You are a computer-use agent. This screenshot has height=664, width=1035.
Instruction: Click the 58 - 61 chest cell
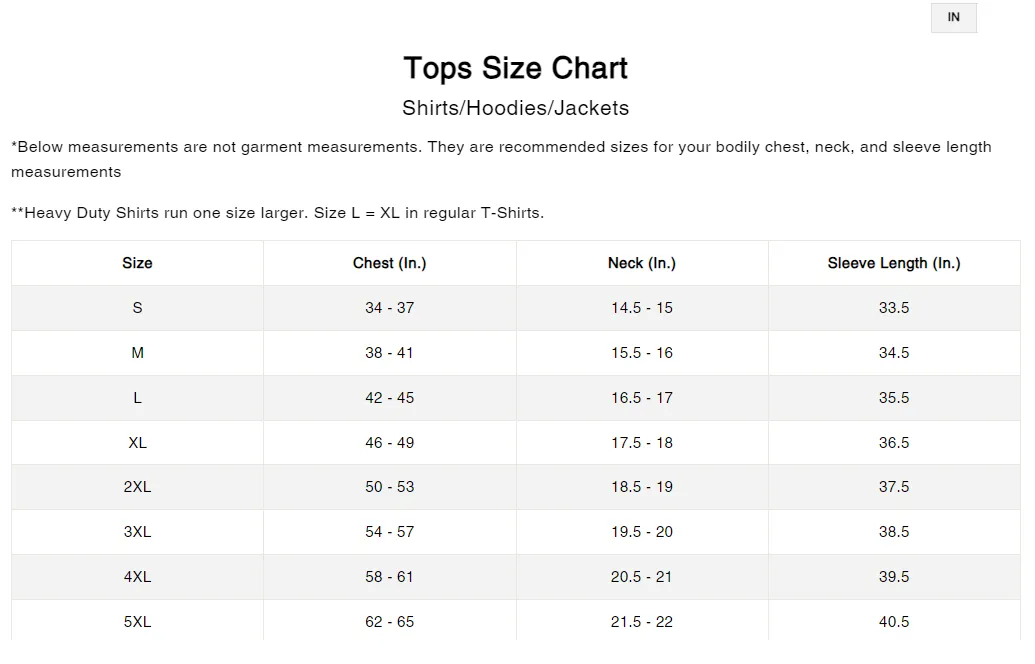(x=389, y=577)
